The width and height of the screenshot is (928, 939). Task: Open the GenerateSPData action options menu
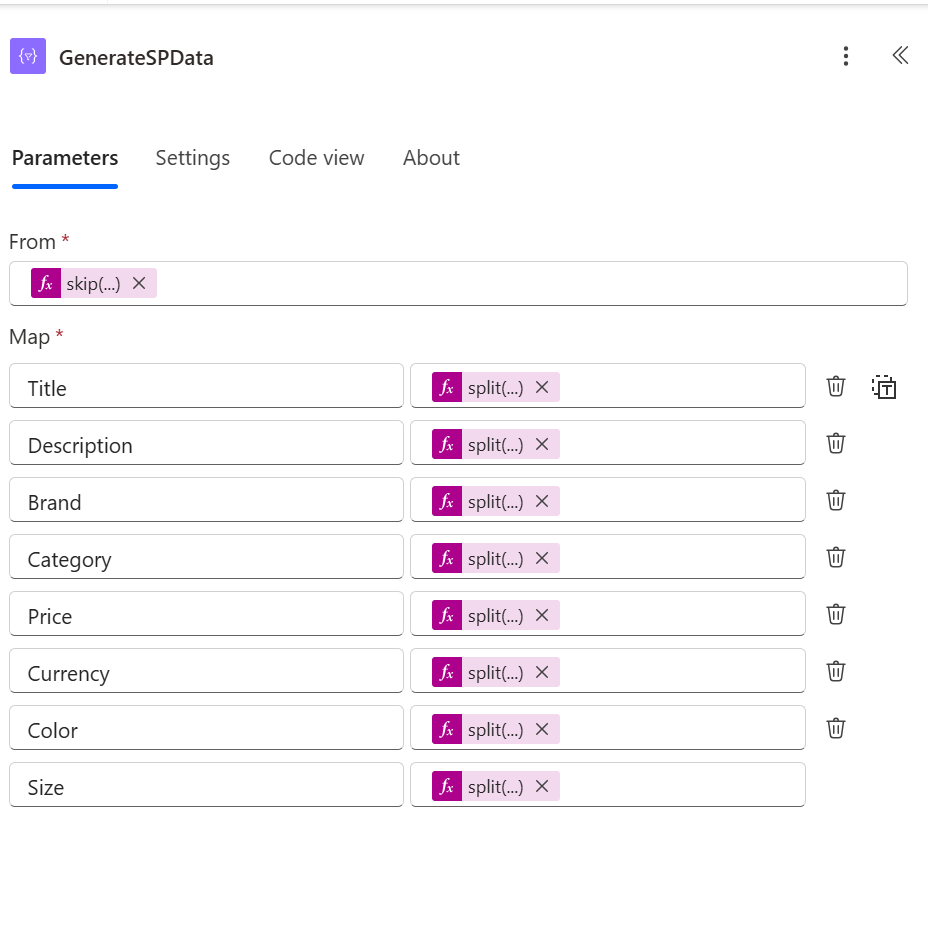click(x=846, y=57)
